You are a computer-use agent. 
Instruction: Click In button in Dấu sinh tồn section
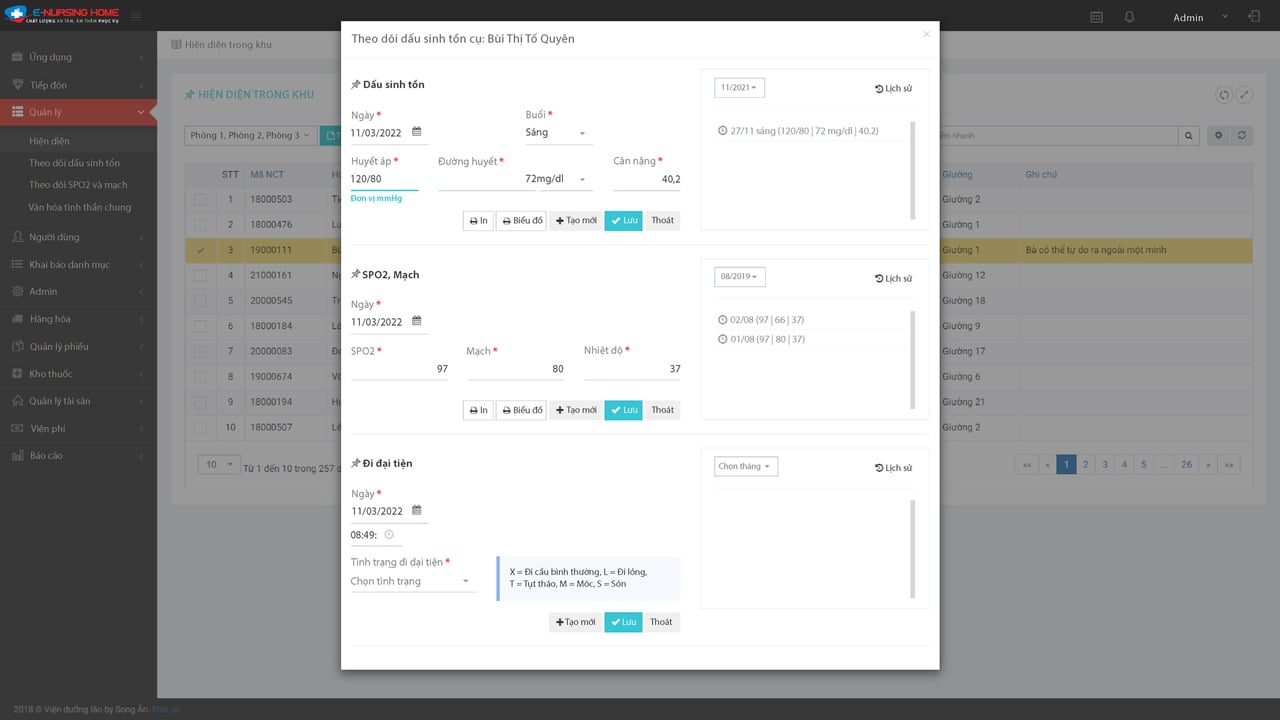(x=478, y=220)
